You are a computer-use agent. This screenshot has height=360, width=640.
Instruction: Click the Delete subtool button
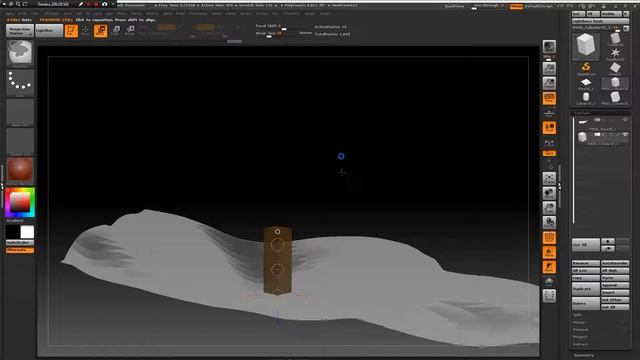pyautogui.click(x=586, y=303)
